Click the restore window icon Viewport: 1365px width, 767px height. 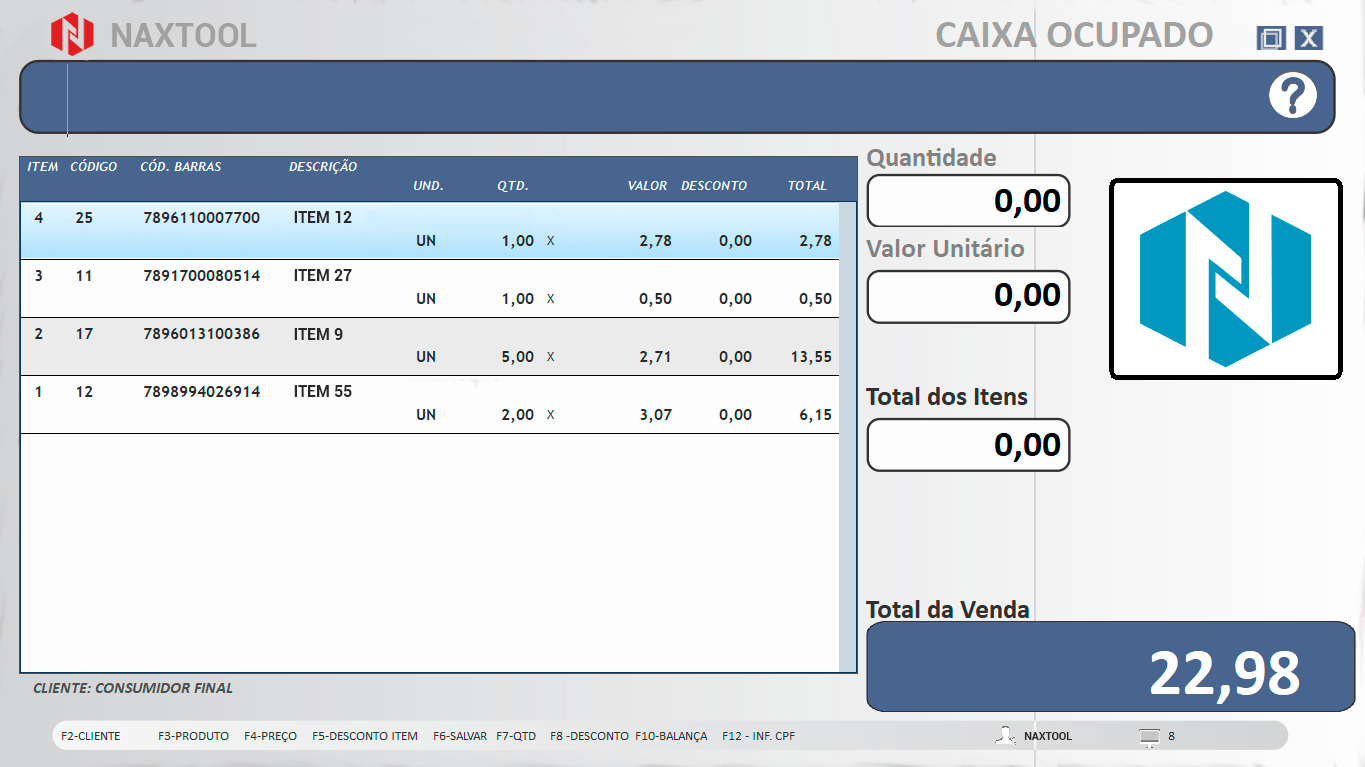point(1271,38)
